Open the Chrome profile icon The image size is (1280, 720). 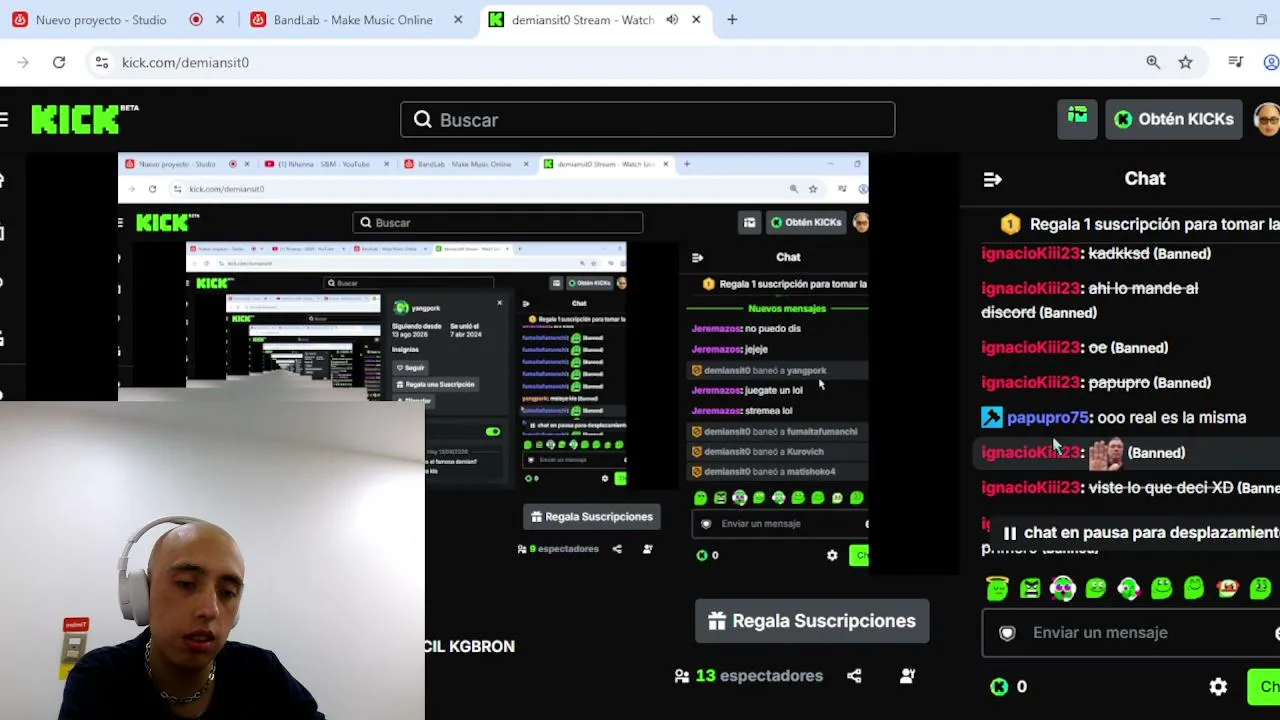point(1271,62)
